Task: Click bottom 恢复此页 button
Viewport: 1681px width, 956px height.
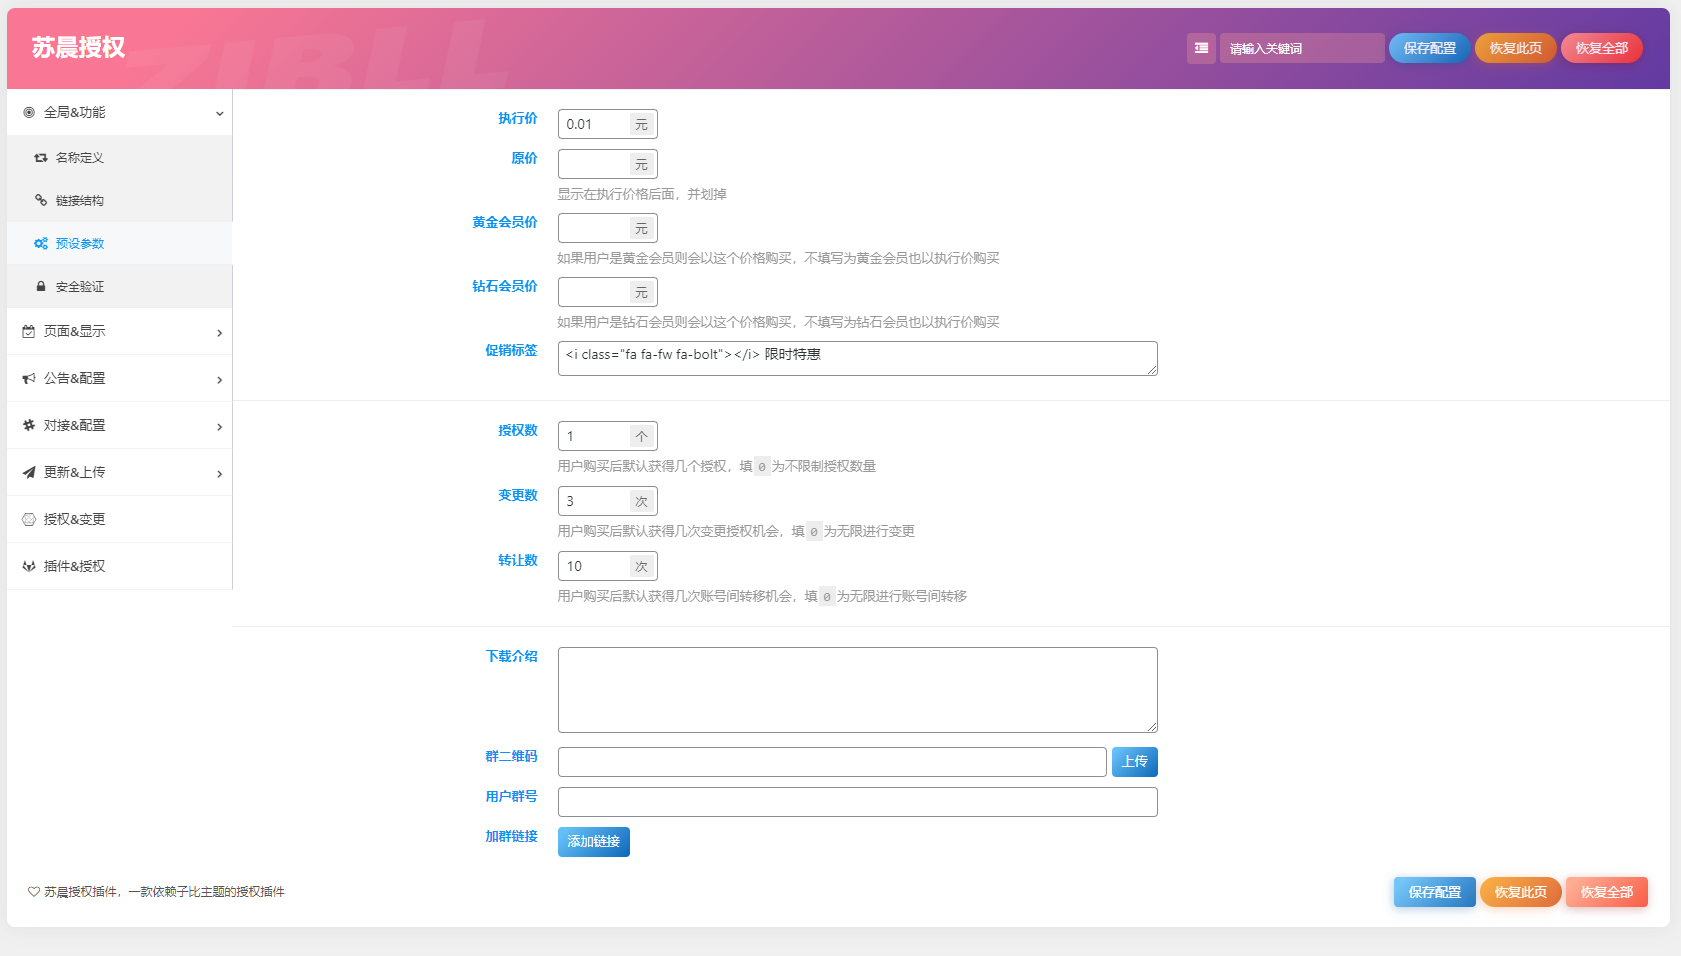Action: coord(1520,892)
